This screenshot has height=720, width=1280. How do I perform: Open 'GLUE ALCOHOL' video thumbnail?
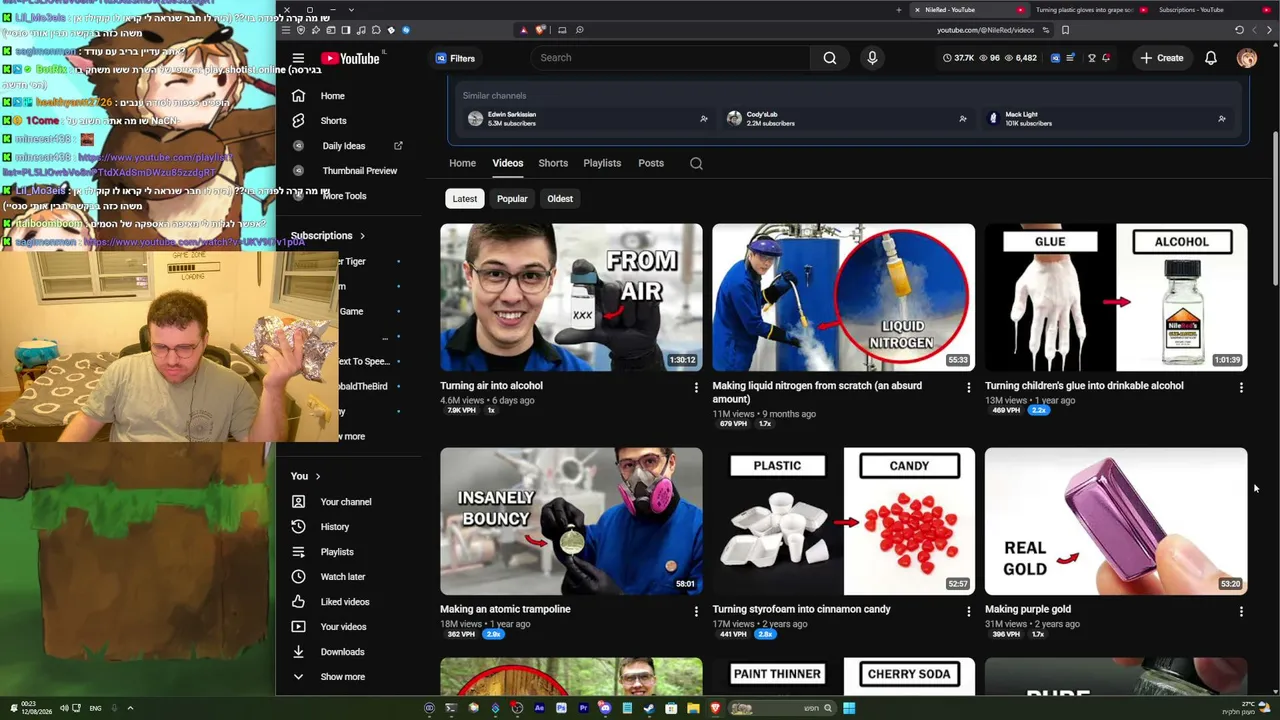tap(1116, 297)
